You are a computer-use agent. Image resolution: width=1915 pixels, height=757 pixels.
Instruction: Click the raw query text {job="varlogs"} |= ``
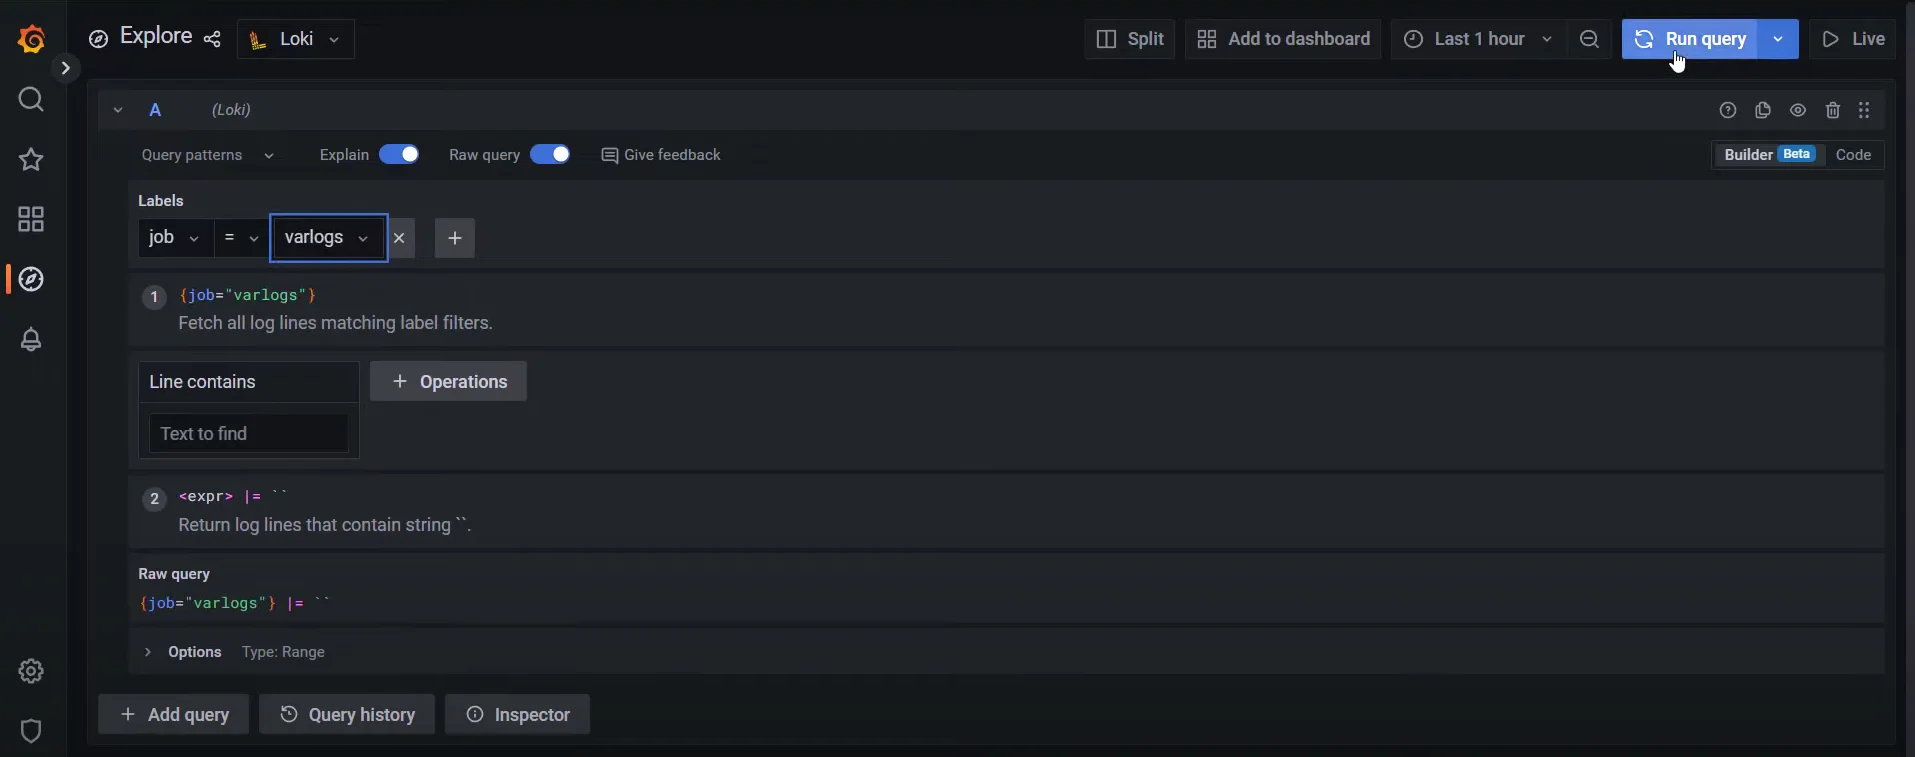[x=234, y=603]
